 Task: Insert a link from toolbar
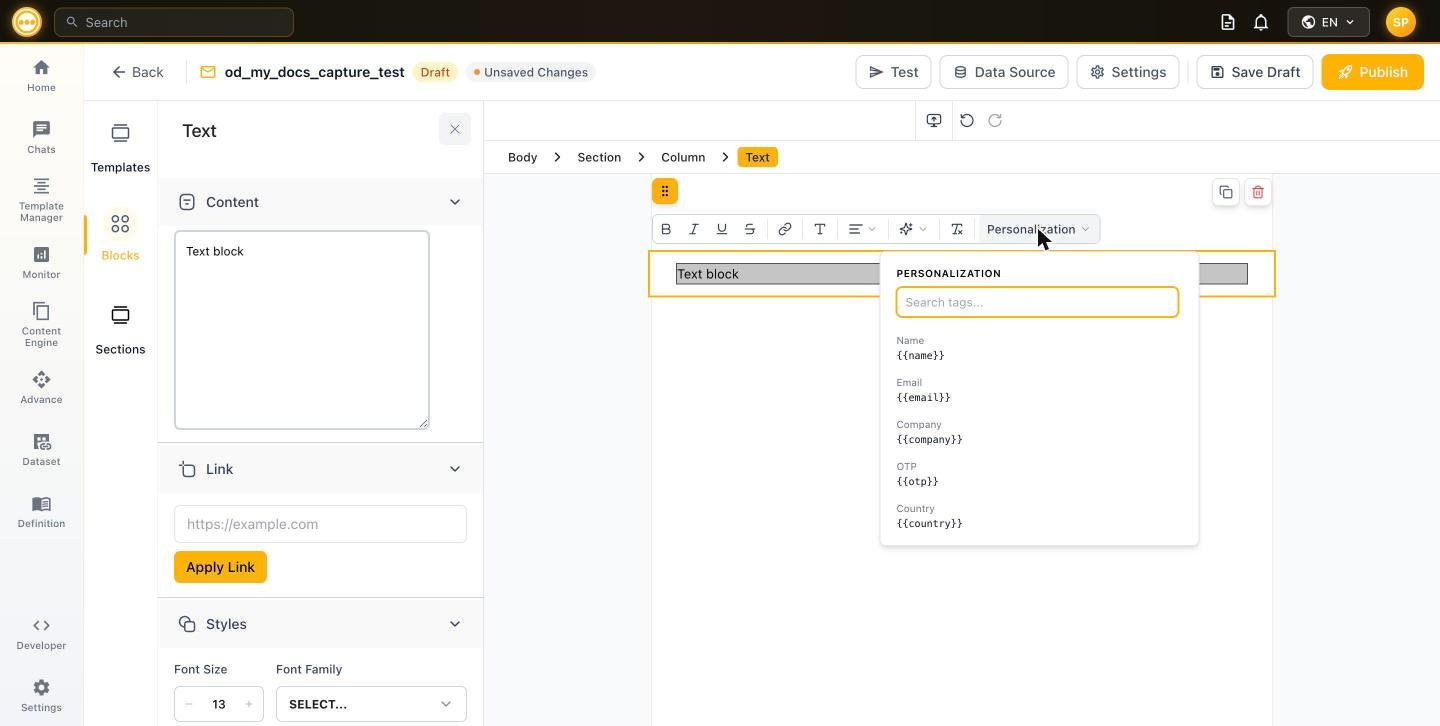pyautogui.click(x=785, y=229)
